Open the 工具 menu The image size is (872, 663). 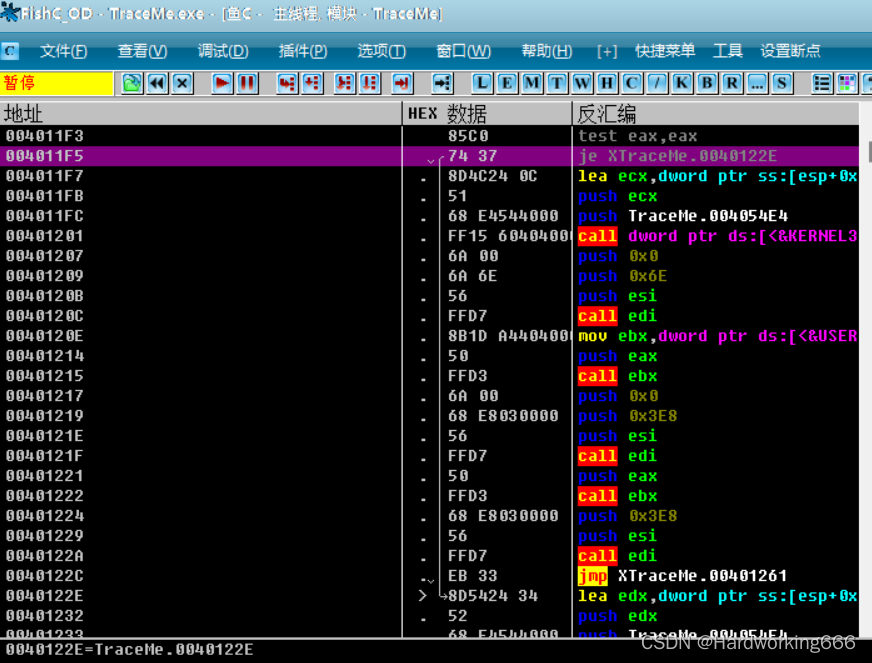(727, 51)
